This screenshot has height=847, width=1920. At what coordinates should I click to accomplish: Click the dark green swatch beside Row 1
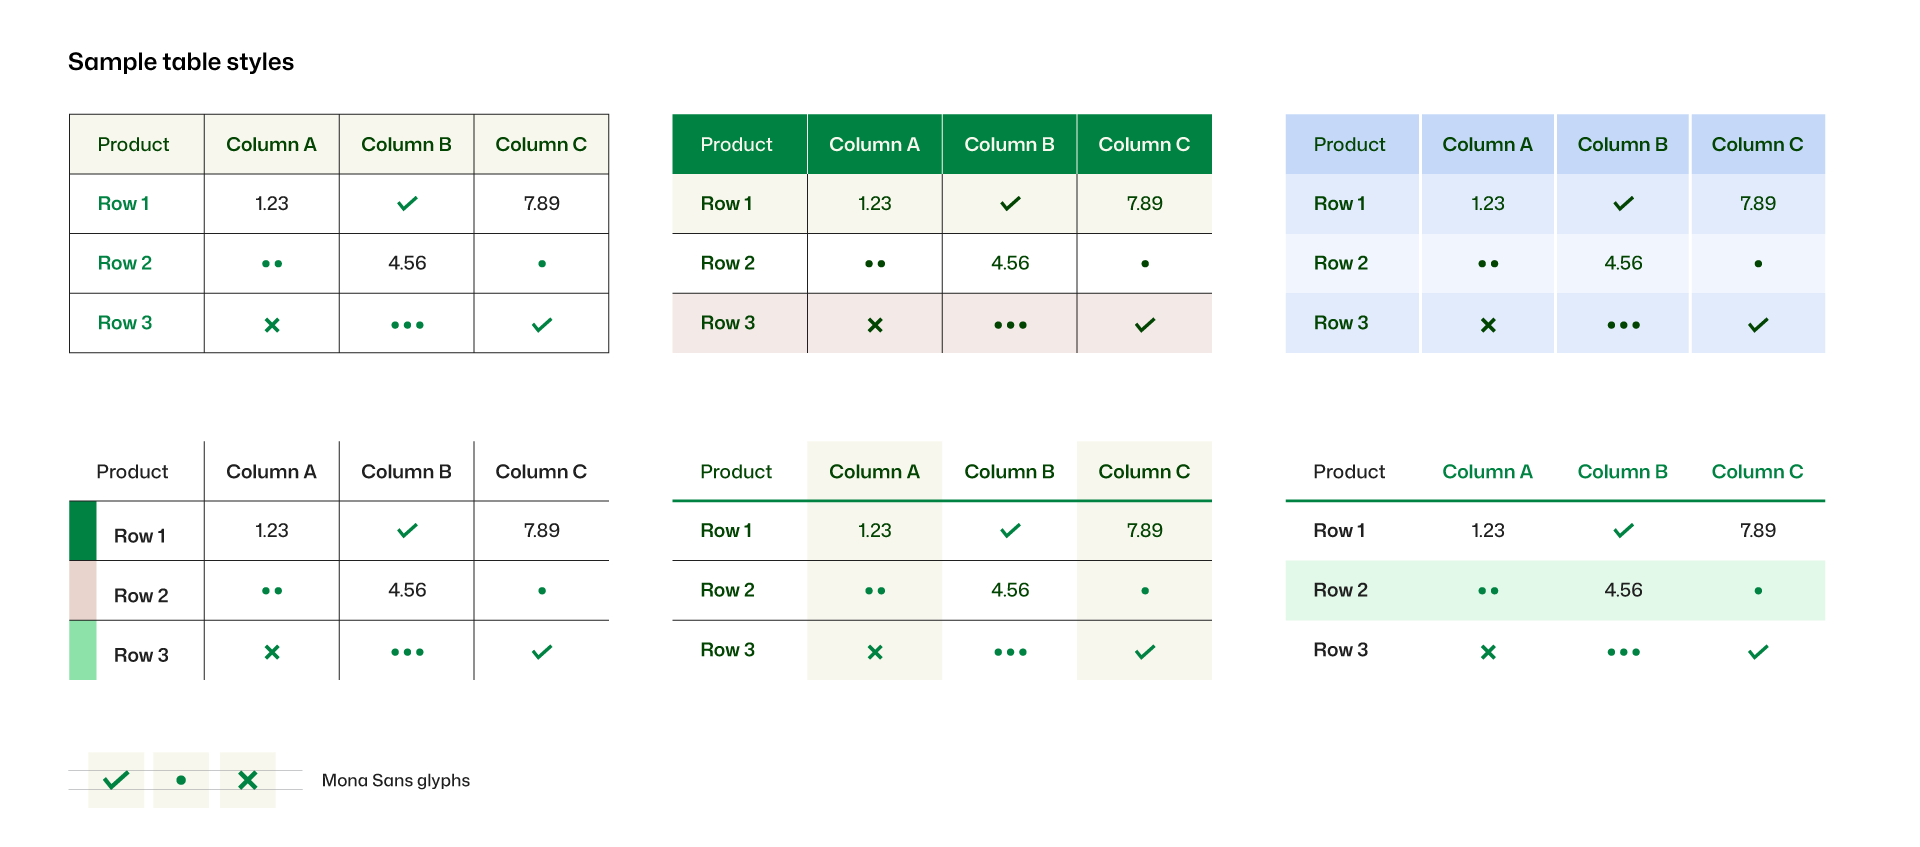click(83, 531)
